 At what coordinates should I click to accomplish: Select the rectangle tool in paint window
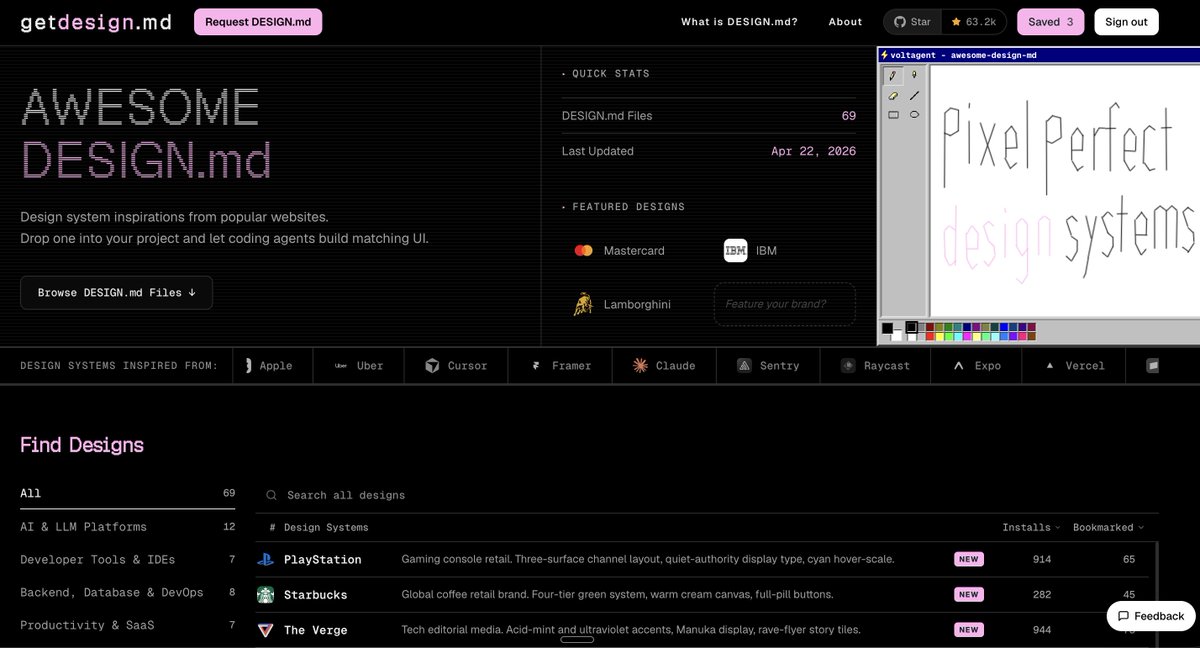[x=893, y=115]
